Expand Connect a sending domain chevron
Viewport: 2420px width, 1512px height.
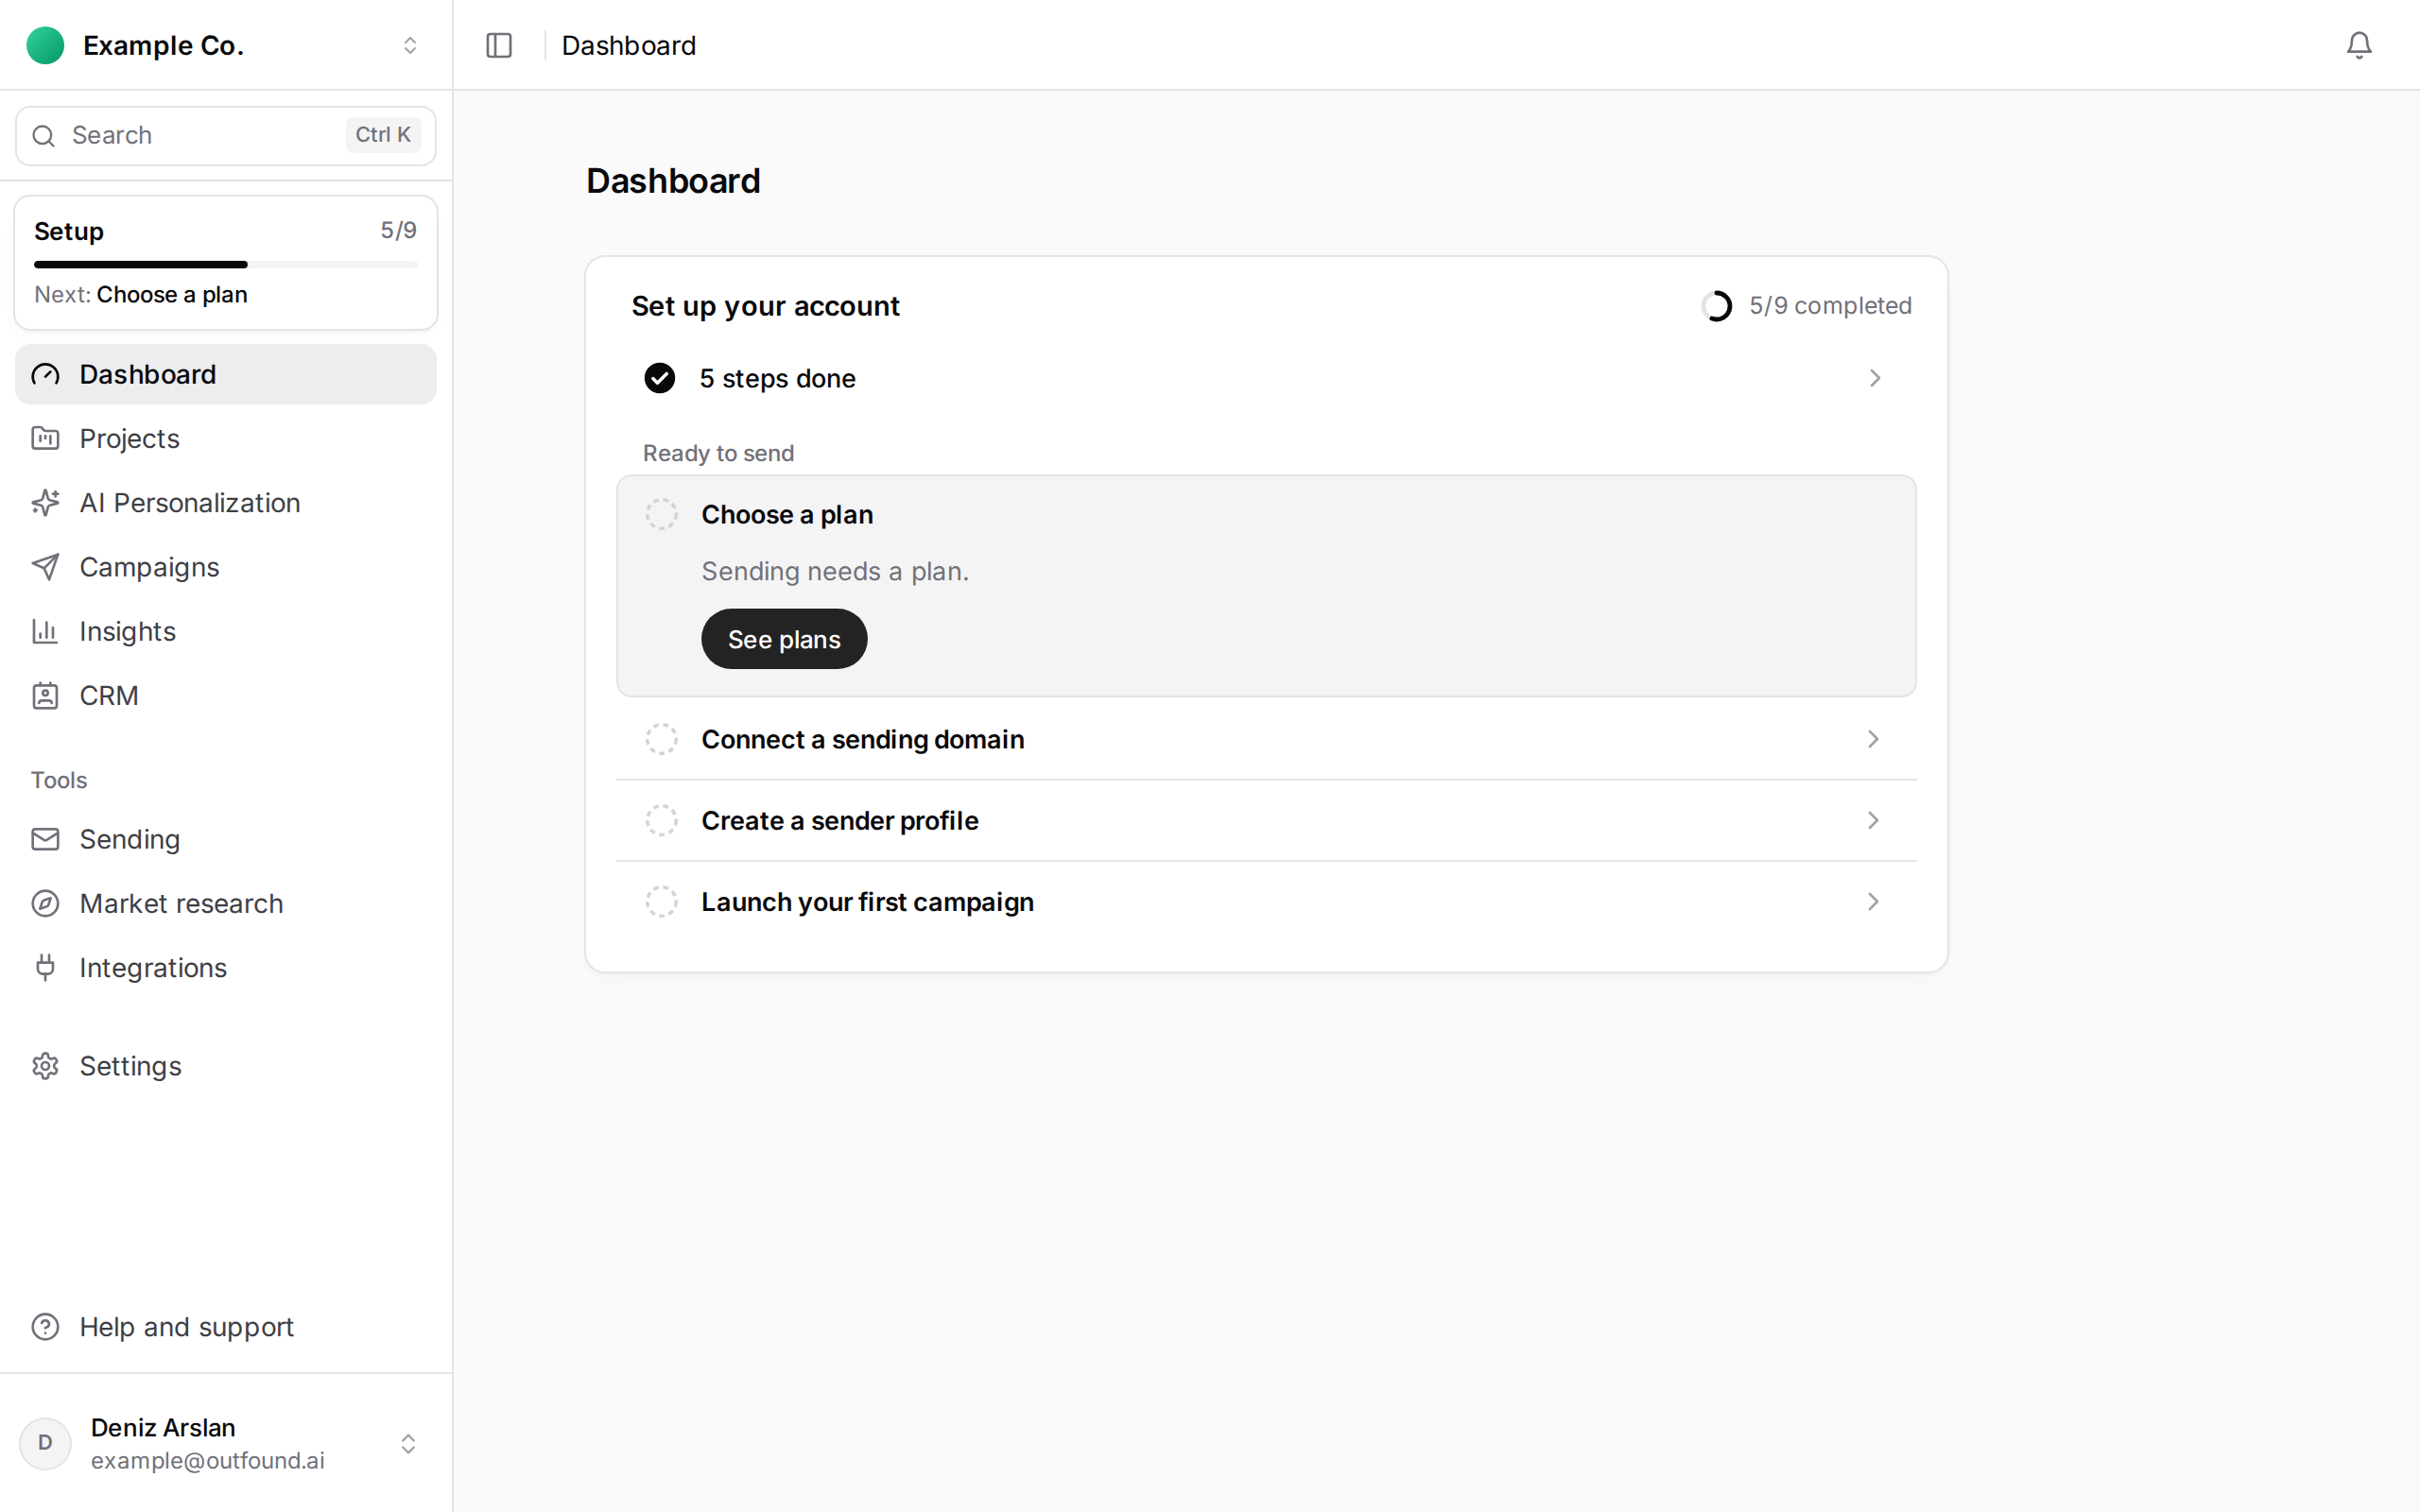(1873, 739)
